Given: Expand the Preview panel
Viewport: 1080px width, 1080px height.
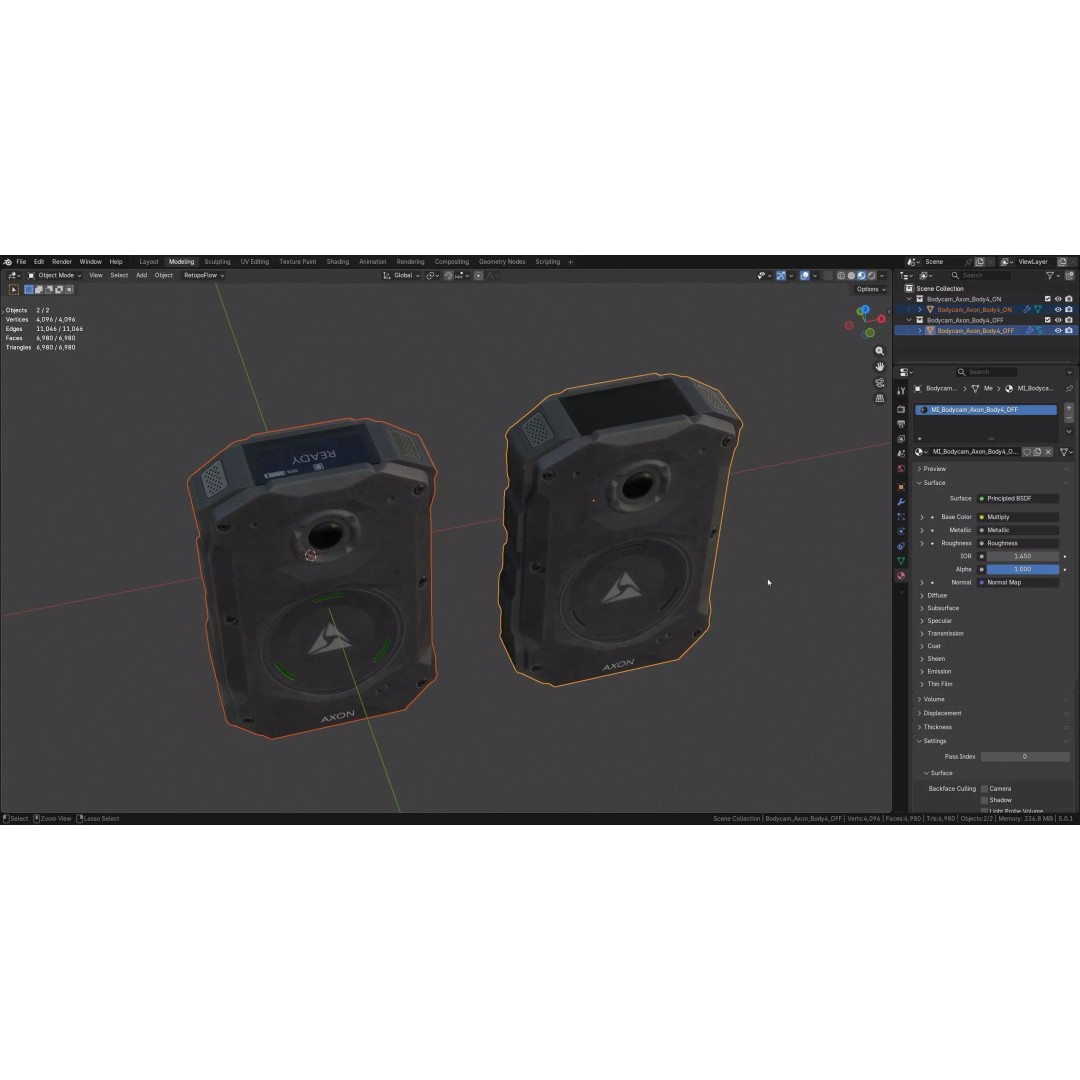Looking at the screenshot, I should coord(920,469).
